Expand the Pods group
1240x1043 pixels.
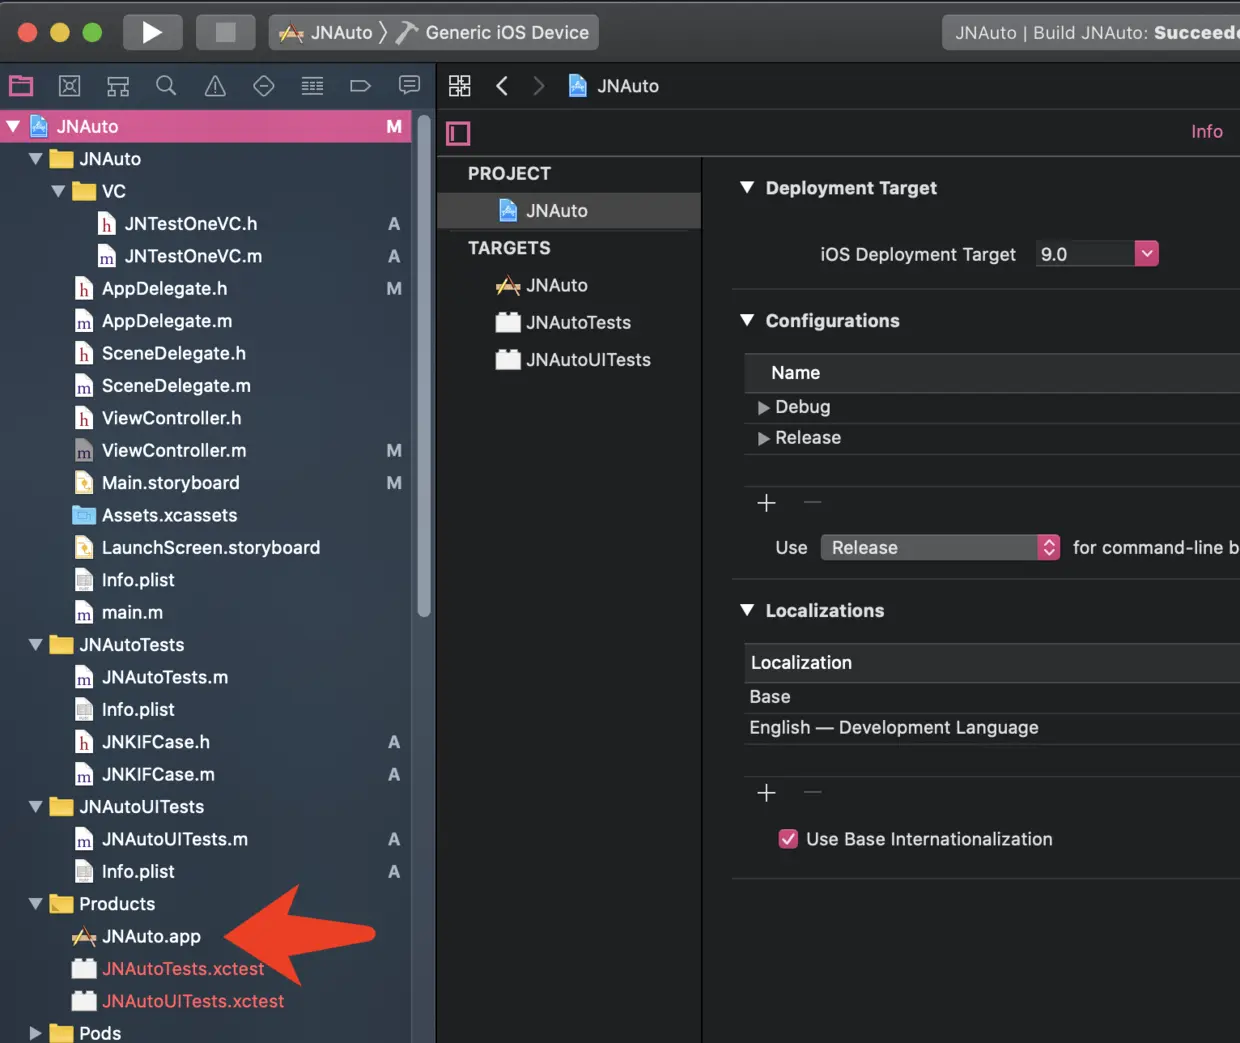(x=36, y=1033)
